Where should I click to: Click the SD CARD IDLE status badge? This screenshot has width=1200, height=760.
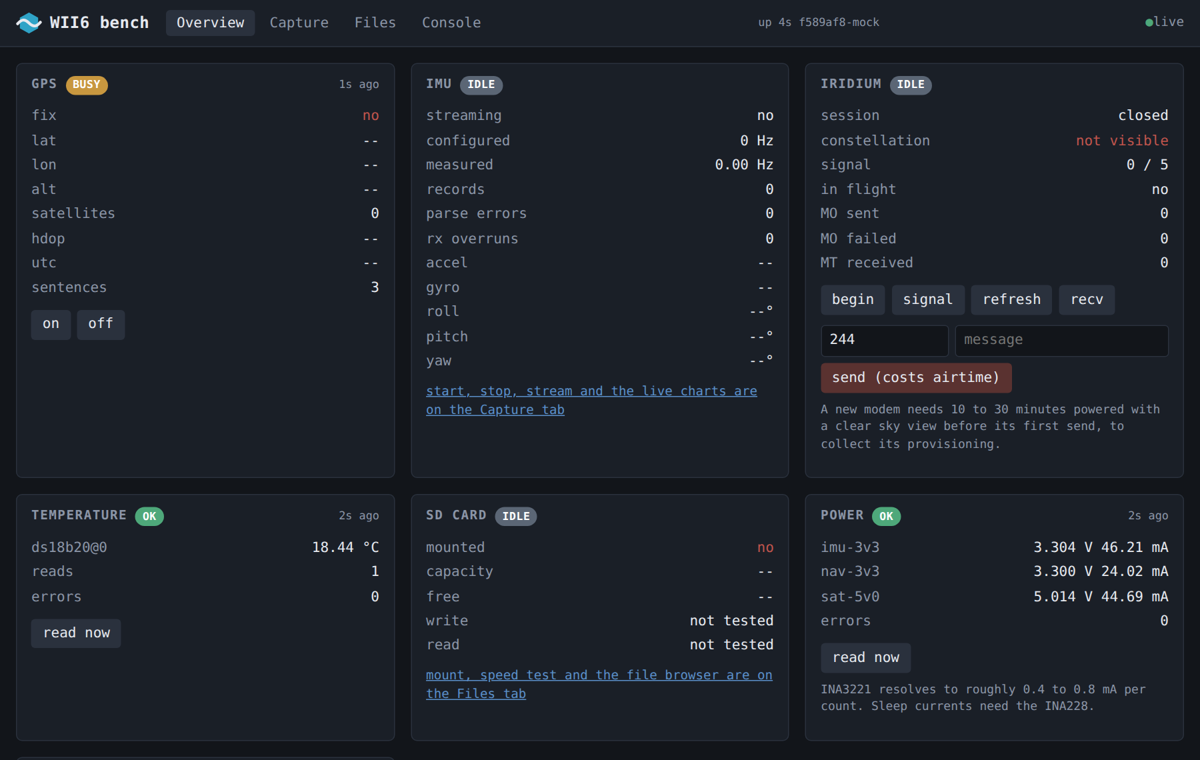516,517
